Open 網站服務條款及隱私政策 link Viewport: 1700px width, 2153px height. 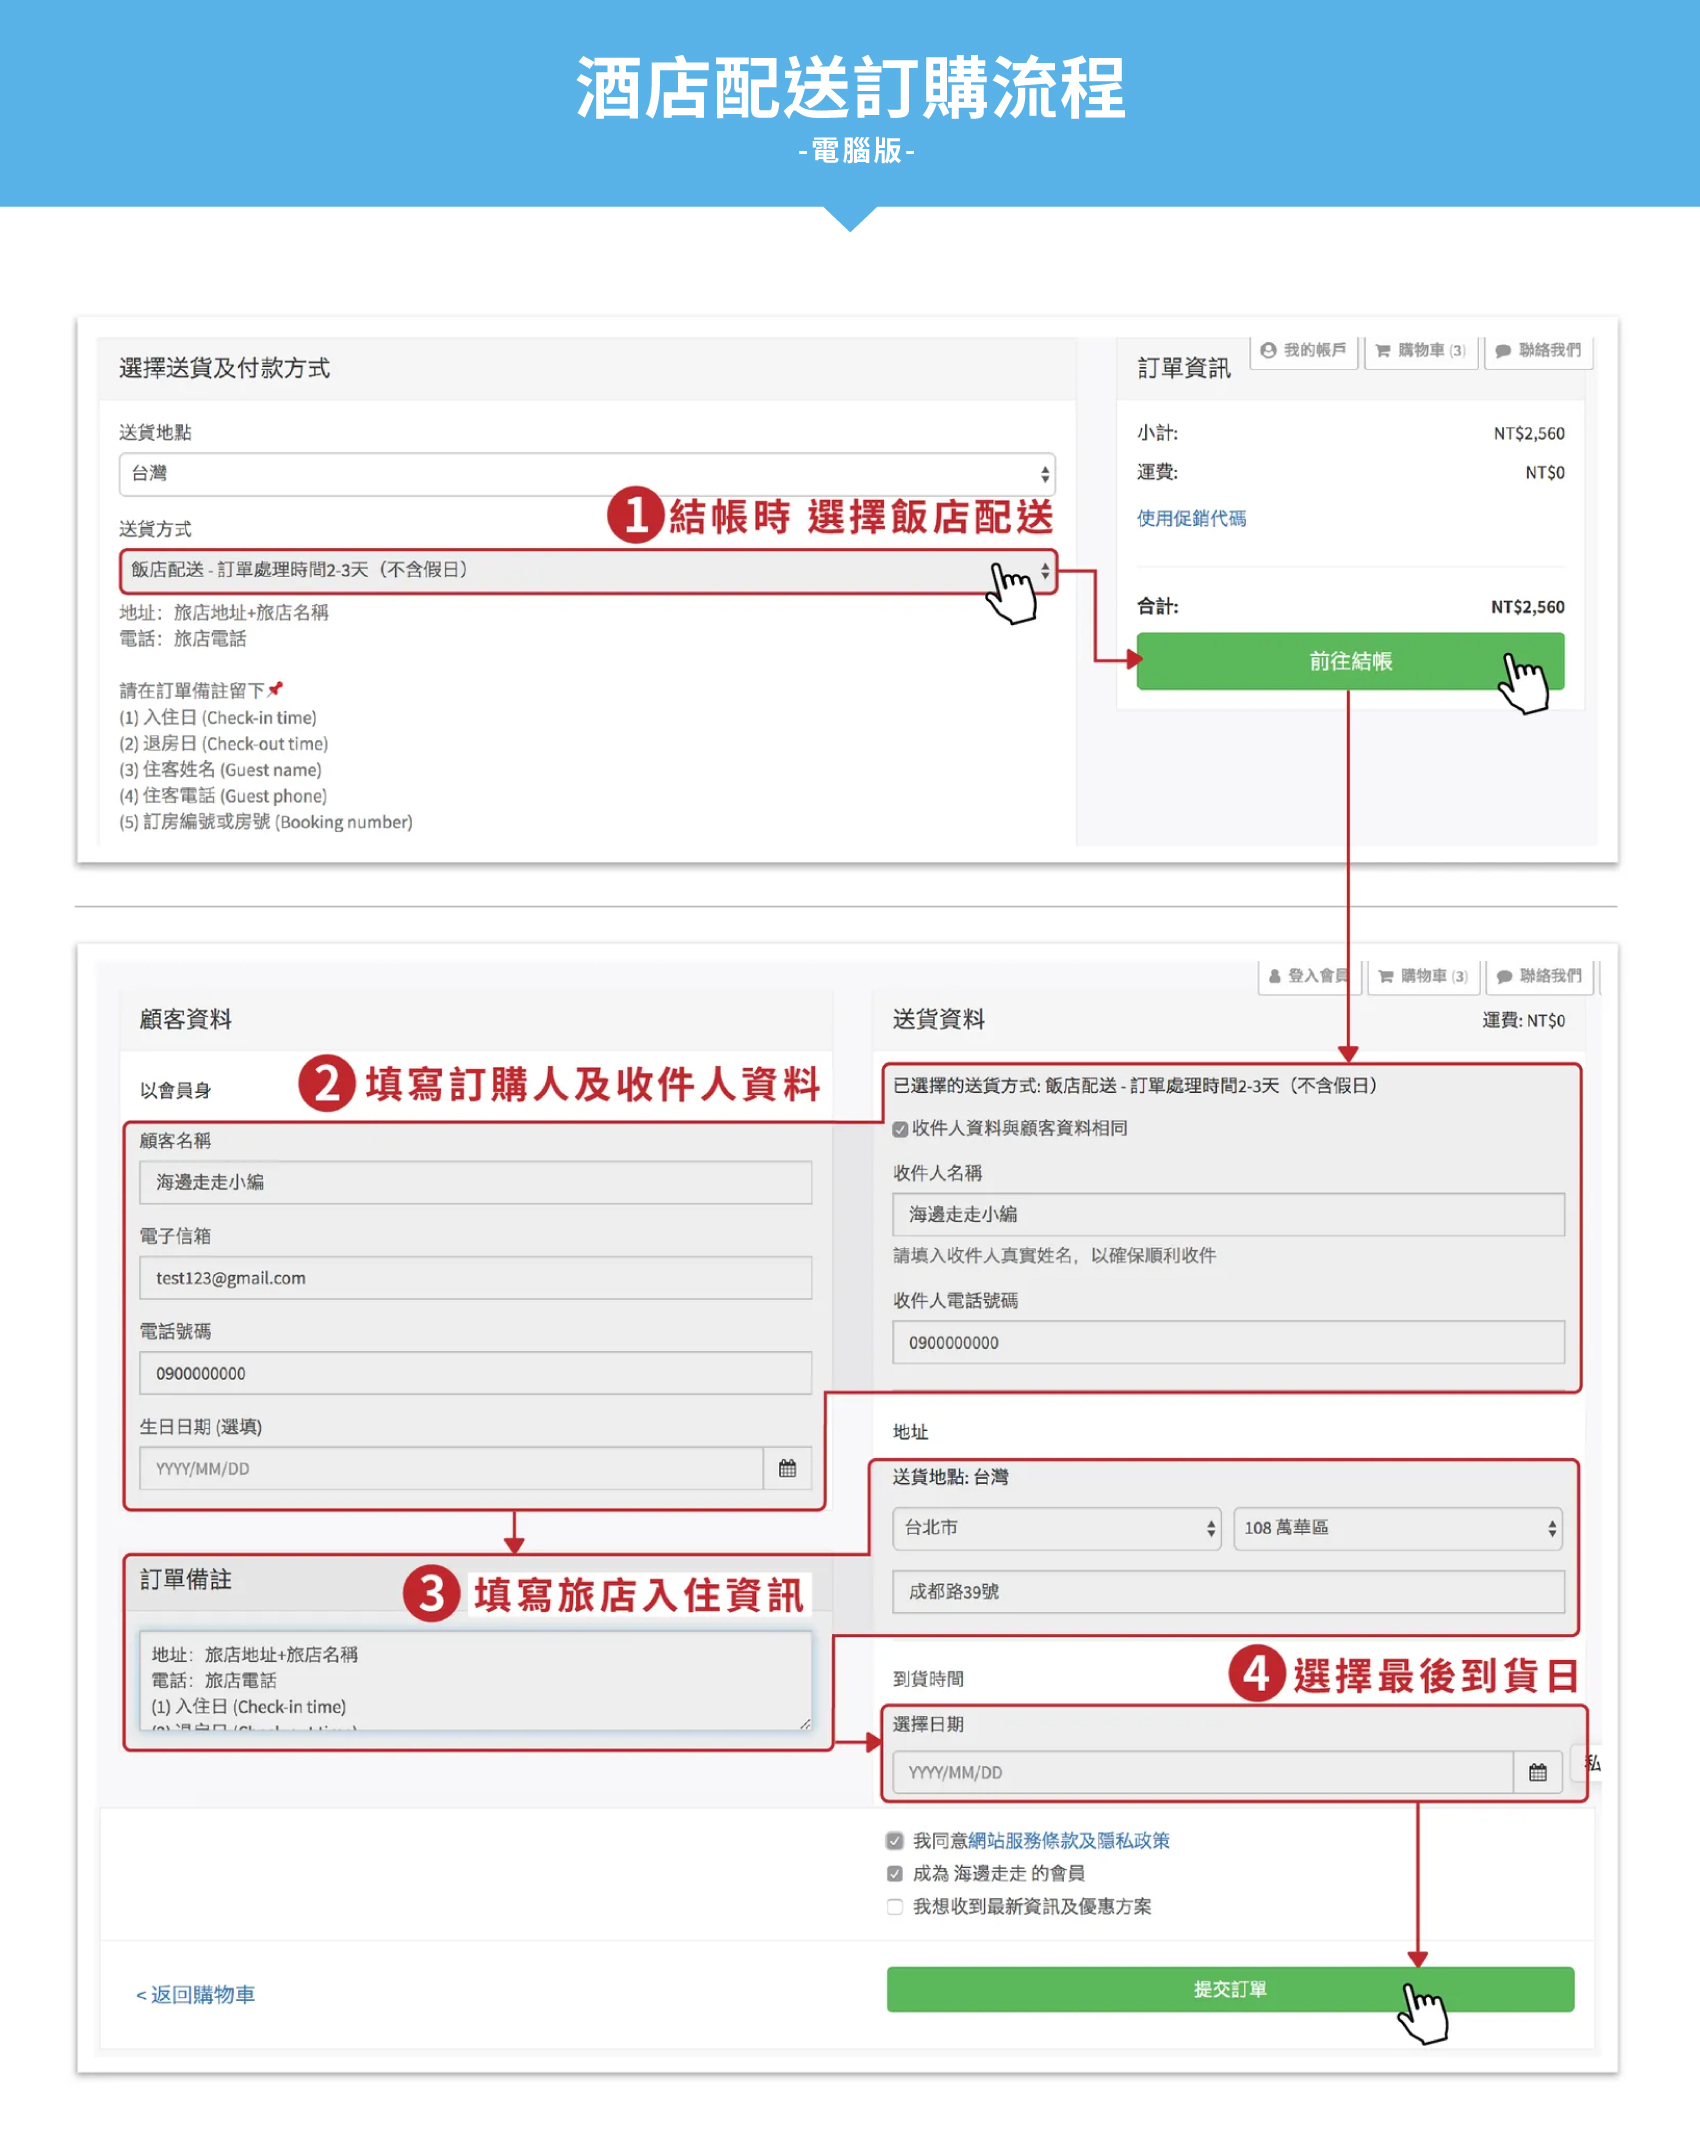pos(1069,1841)
